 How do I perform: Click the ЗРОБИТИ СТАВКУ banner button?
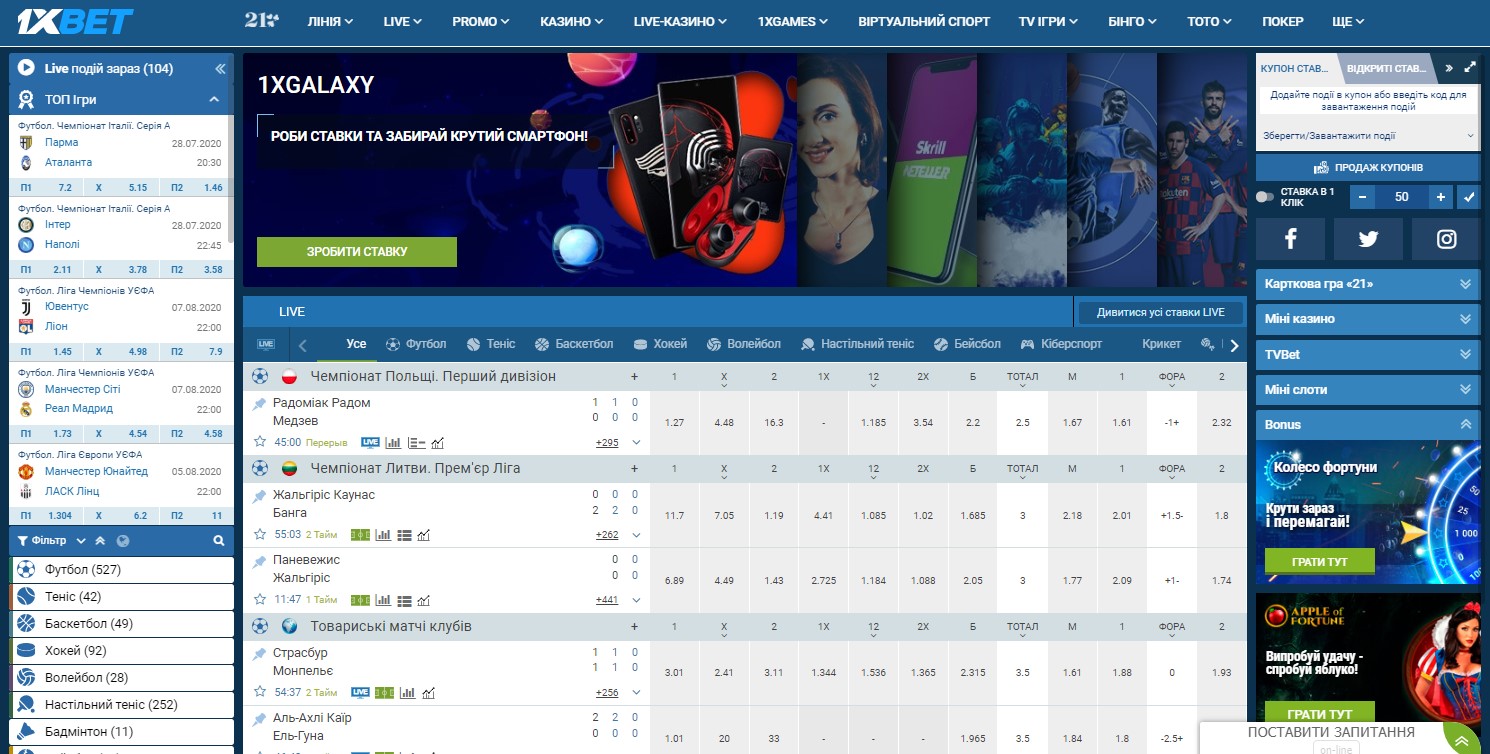point(357,252)
